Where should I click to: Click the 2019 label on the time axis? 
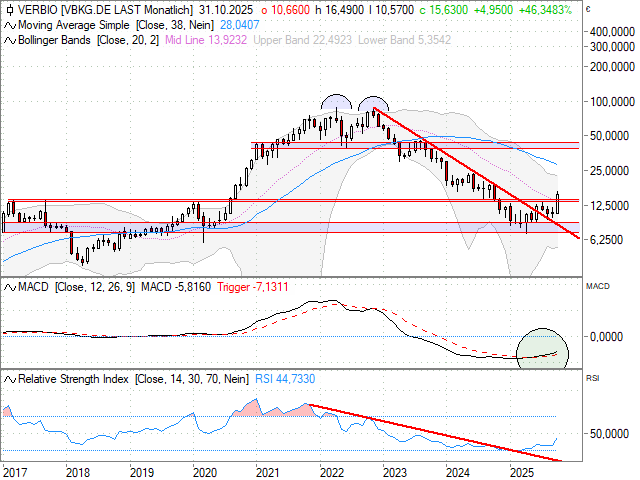pyautogui.click(x=141, y=470)
